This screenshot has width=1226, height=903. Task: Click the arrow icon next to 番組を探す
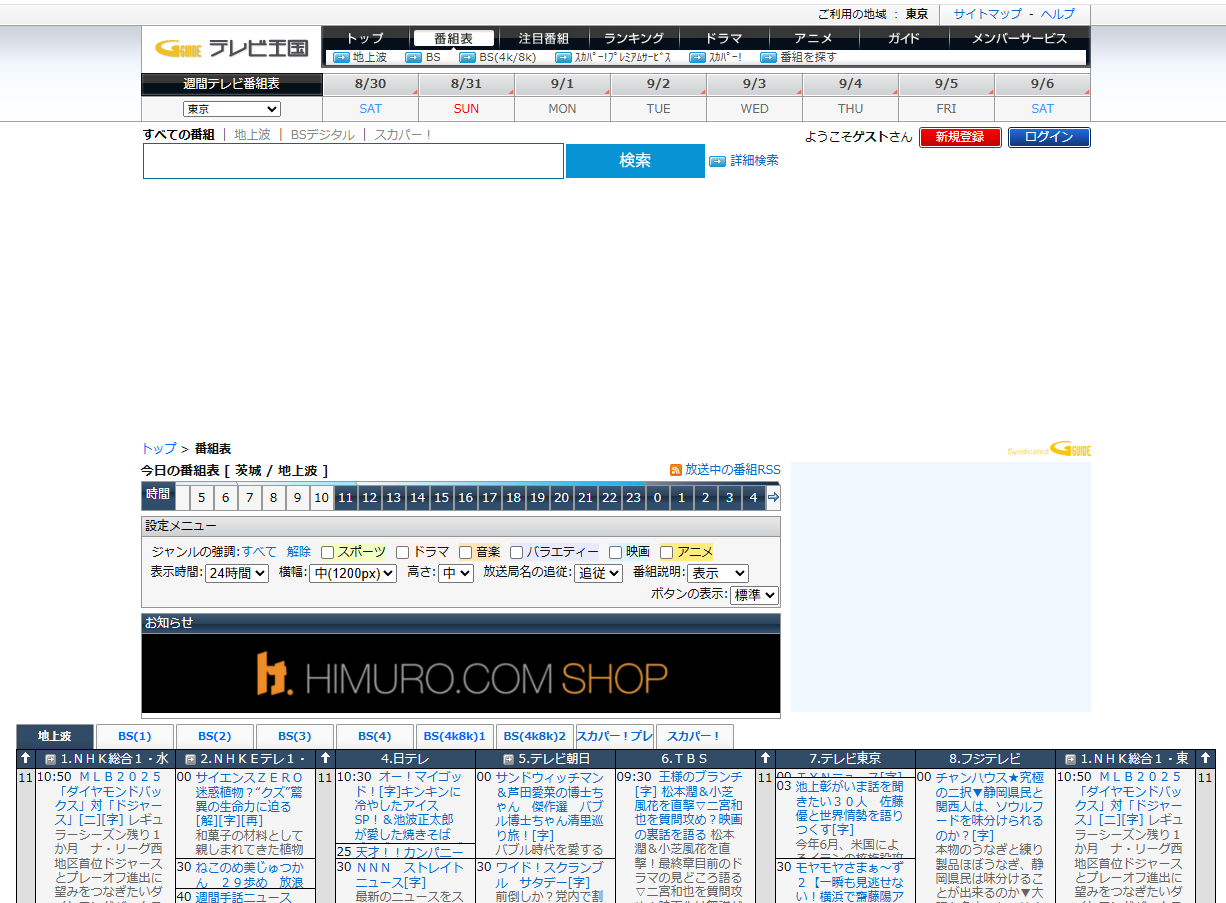pos(768,58)
